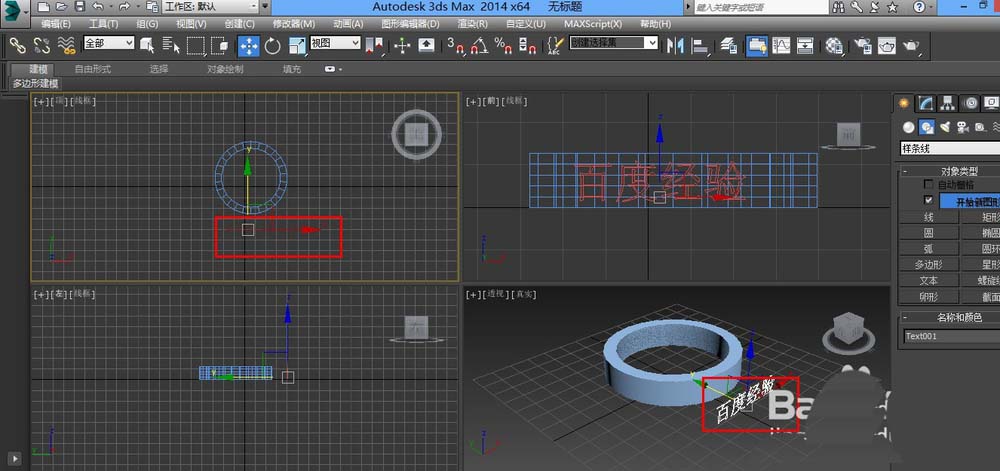1000x471 pixels.
Task: Enable the 自动栅格 checkbox
Action: pos(929,184)
